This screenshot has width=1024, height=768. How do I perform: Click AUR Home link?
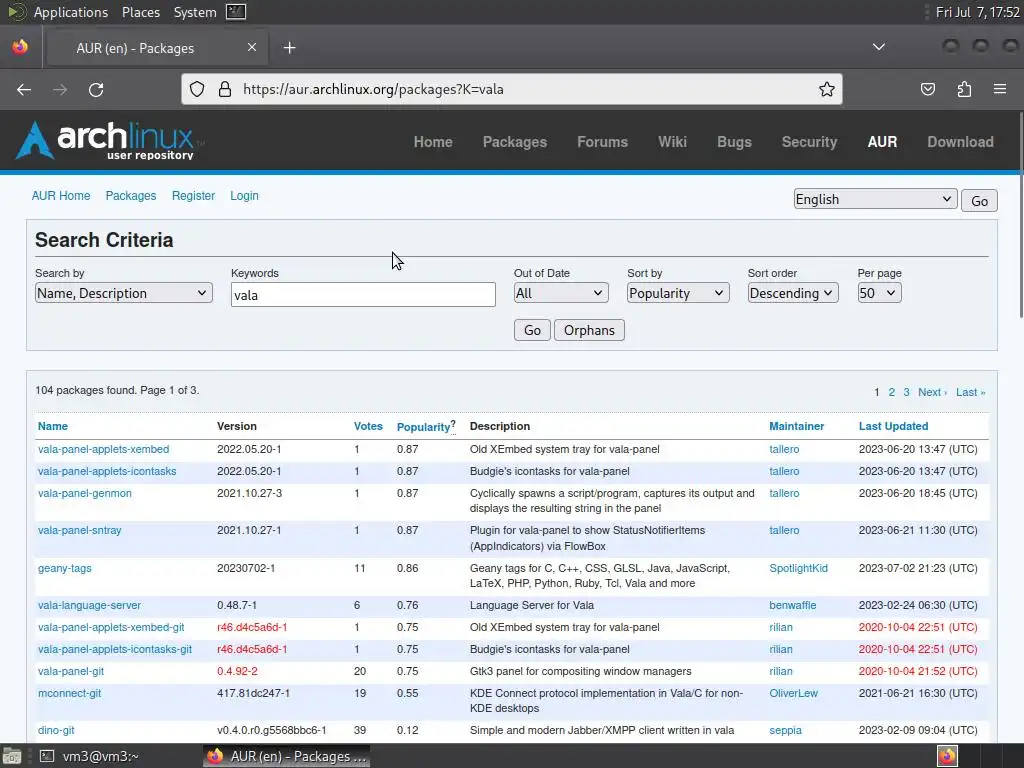click(x=61, y=195)
